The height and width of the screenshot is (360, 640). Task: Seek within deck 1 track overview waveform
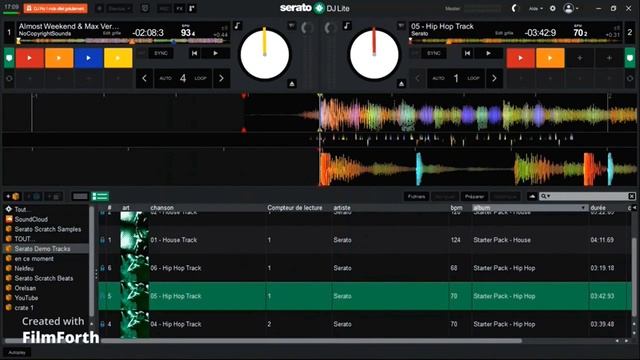pyautogui.click(x=123, y=41)
